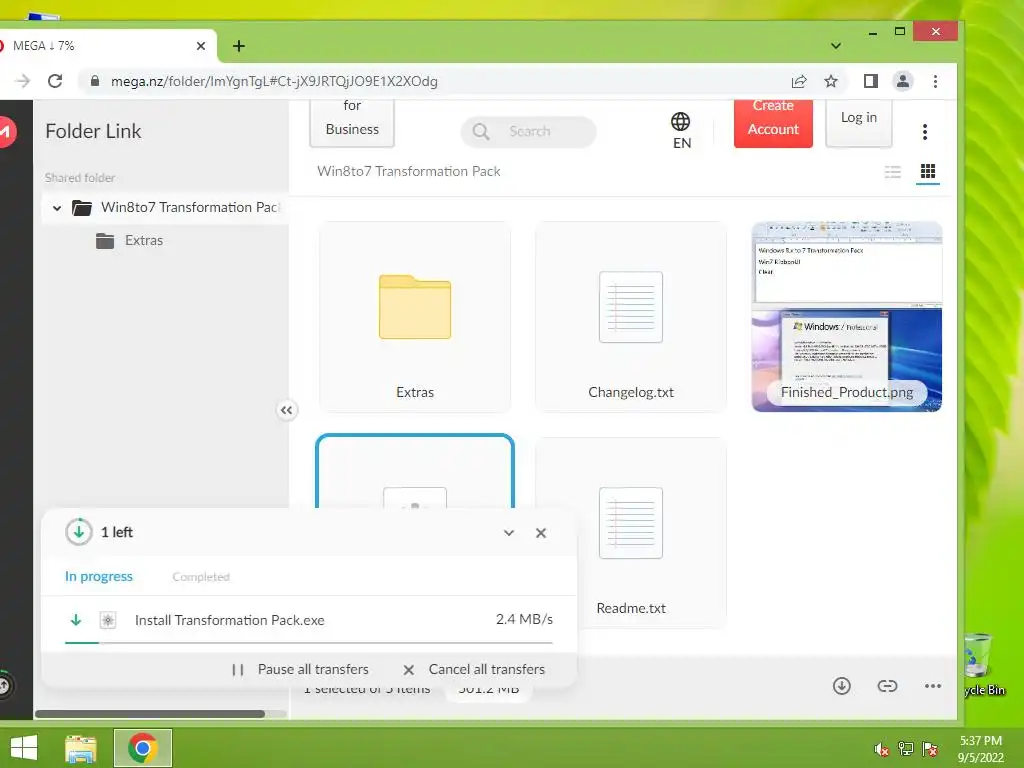The height and width of the screenshot is (768, 1024).
Task: Open a new browser tab
Action: [239, 46]
